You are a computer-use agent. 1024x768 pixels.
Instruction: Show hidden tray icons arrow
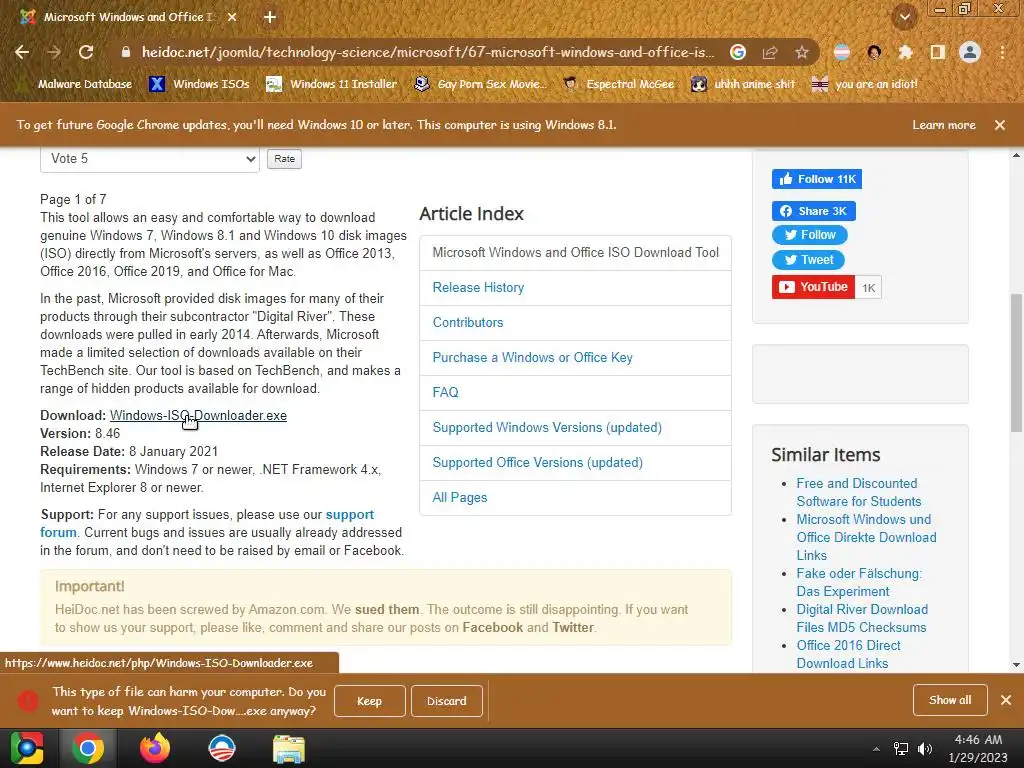pyautogui.click(x=876, y=749)
